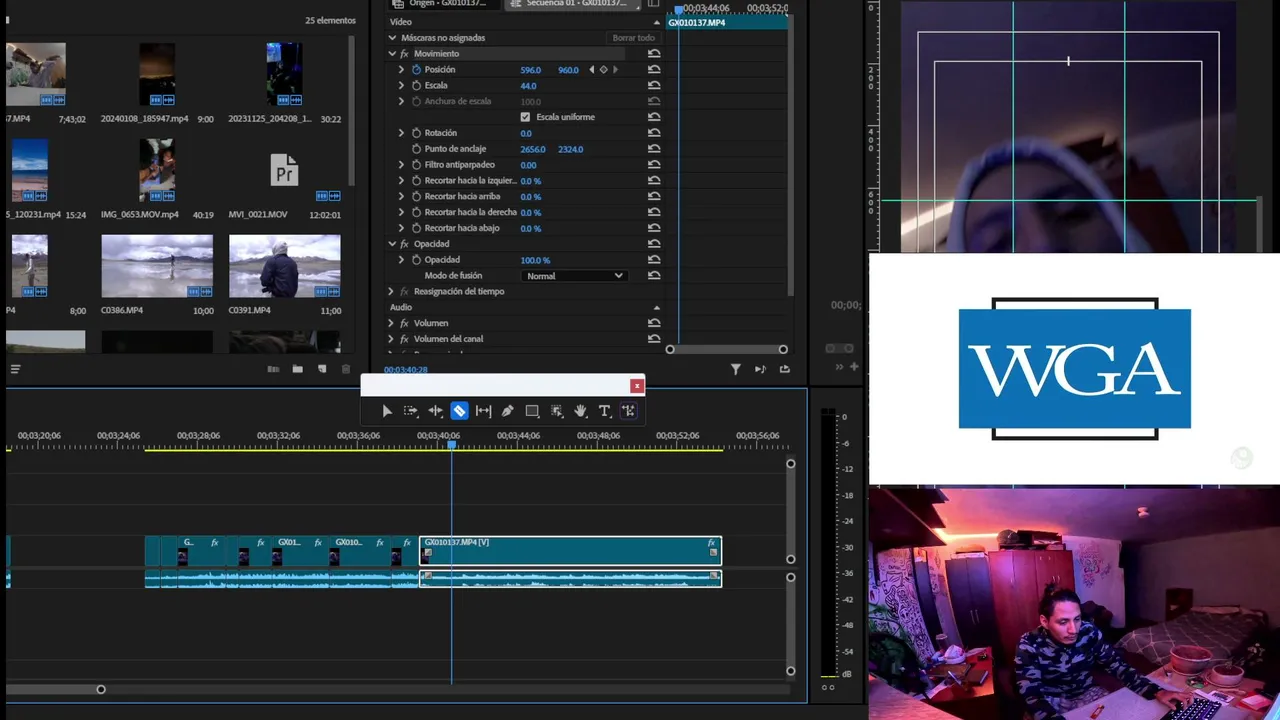
Task: Switch to the Origen tab
Action: 447,4
